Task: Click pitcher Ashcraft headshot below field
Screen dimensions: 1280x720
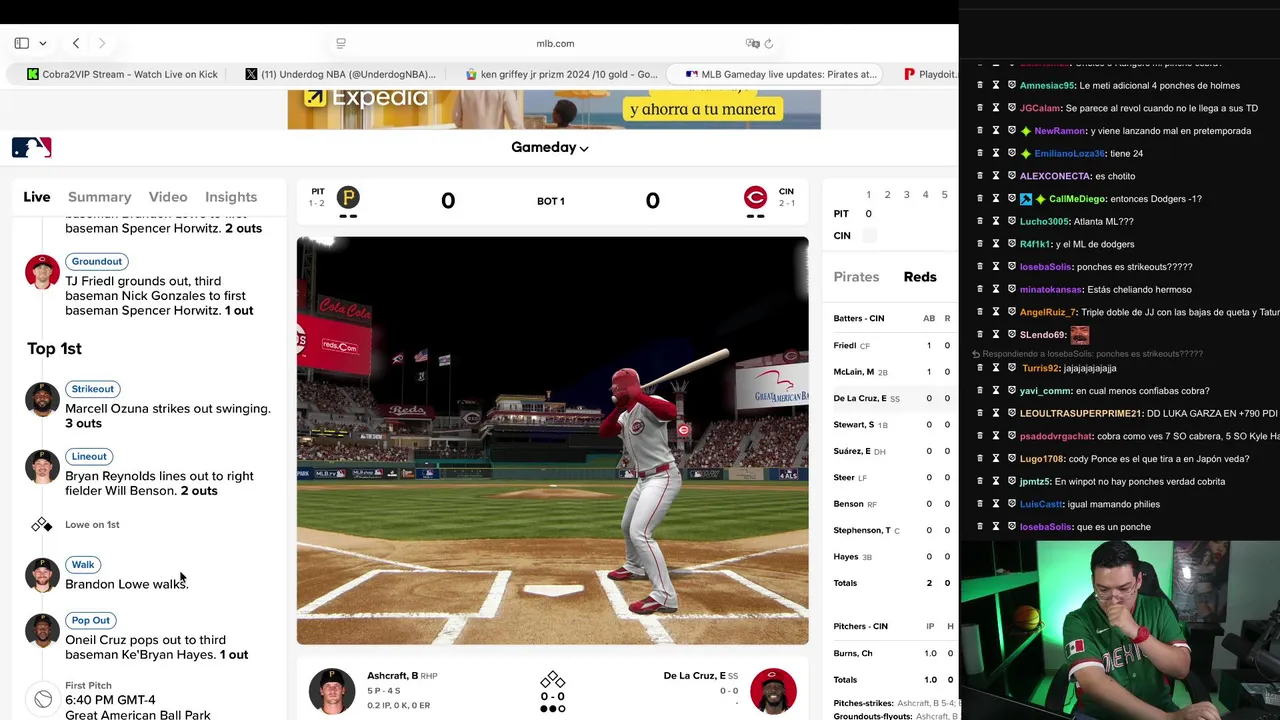Action: pos(332,691)
